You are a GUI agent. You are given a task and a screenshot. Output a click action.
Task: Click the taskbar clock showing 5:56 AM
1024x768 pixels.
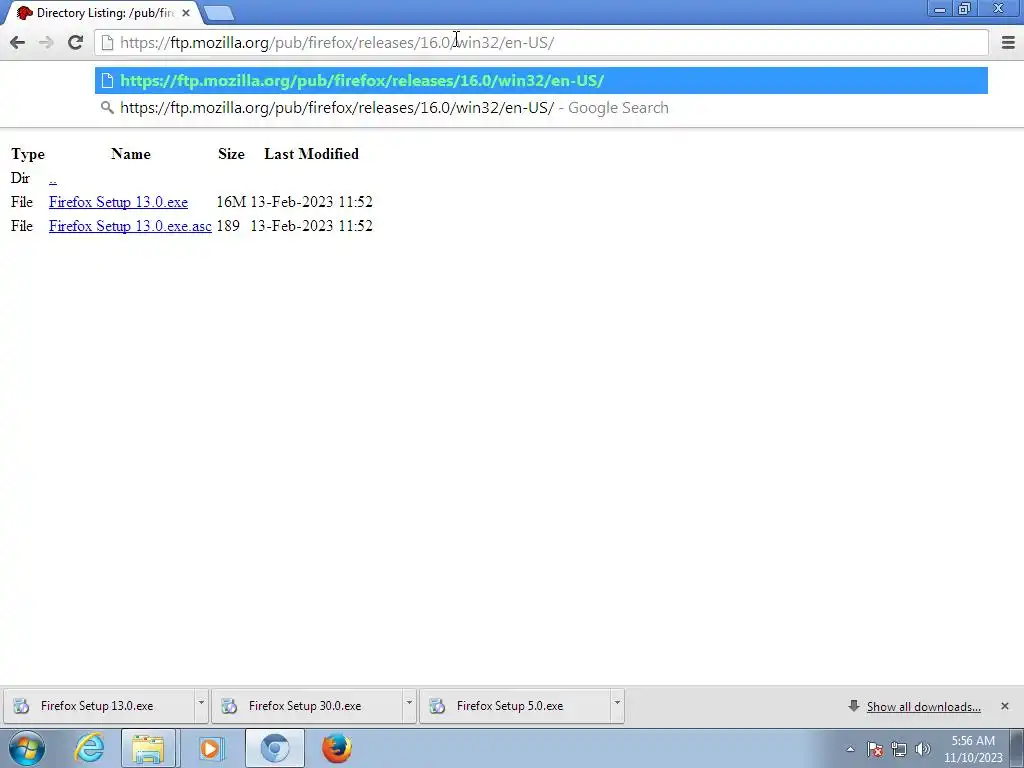[x=973, y=749]
